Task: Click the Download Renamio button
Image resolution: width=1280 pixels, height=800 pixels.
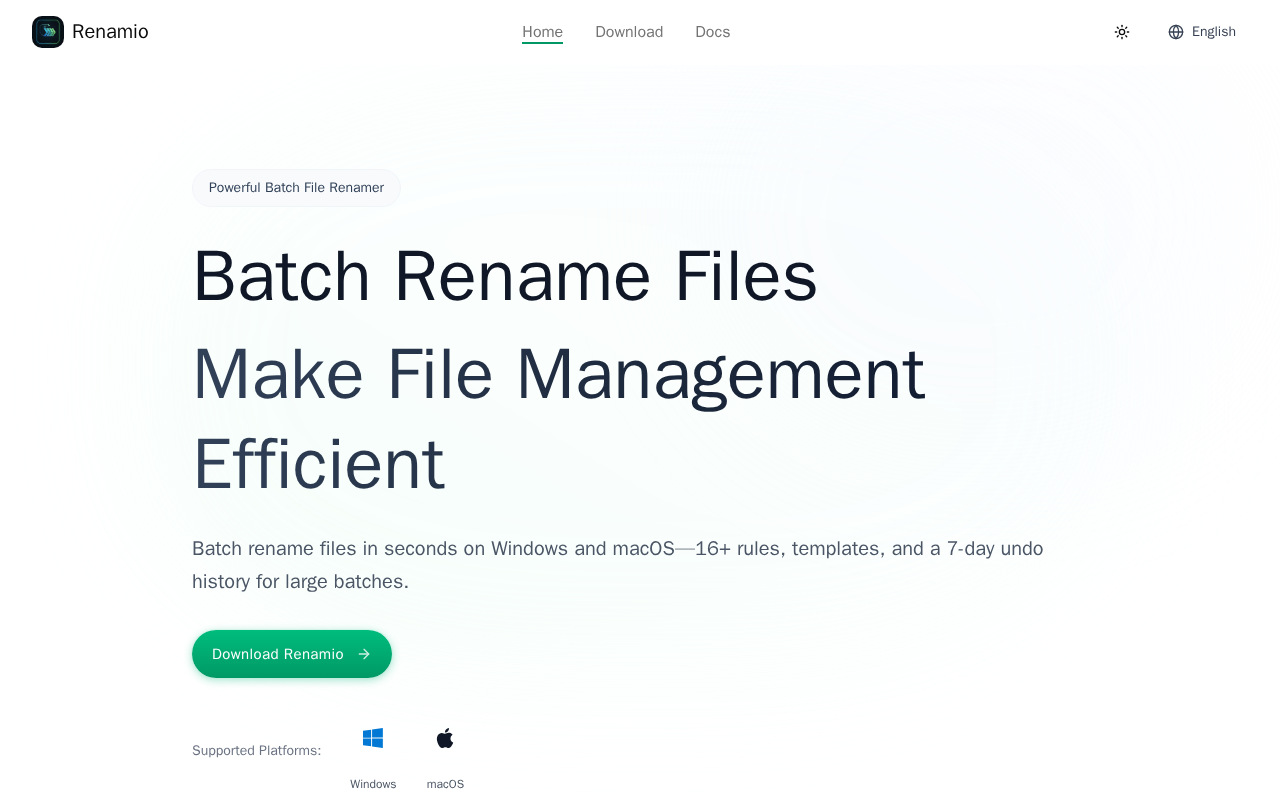Action: (x=292, y=654)
